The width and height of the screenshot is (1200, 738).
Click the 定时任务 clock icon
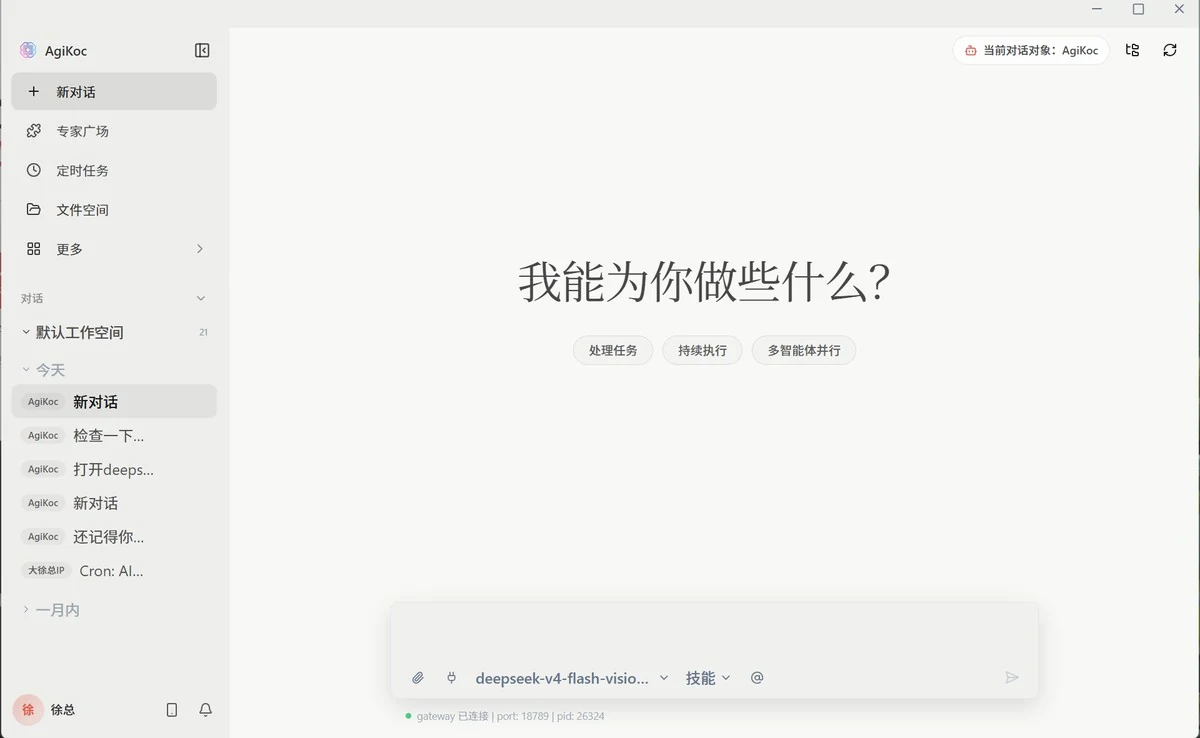click(x=34, y=170)
